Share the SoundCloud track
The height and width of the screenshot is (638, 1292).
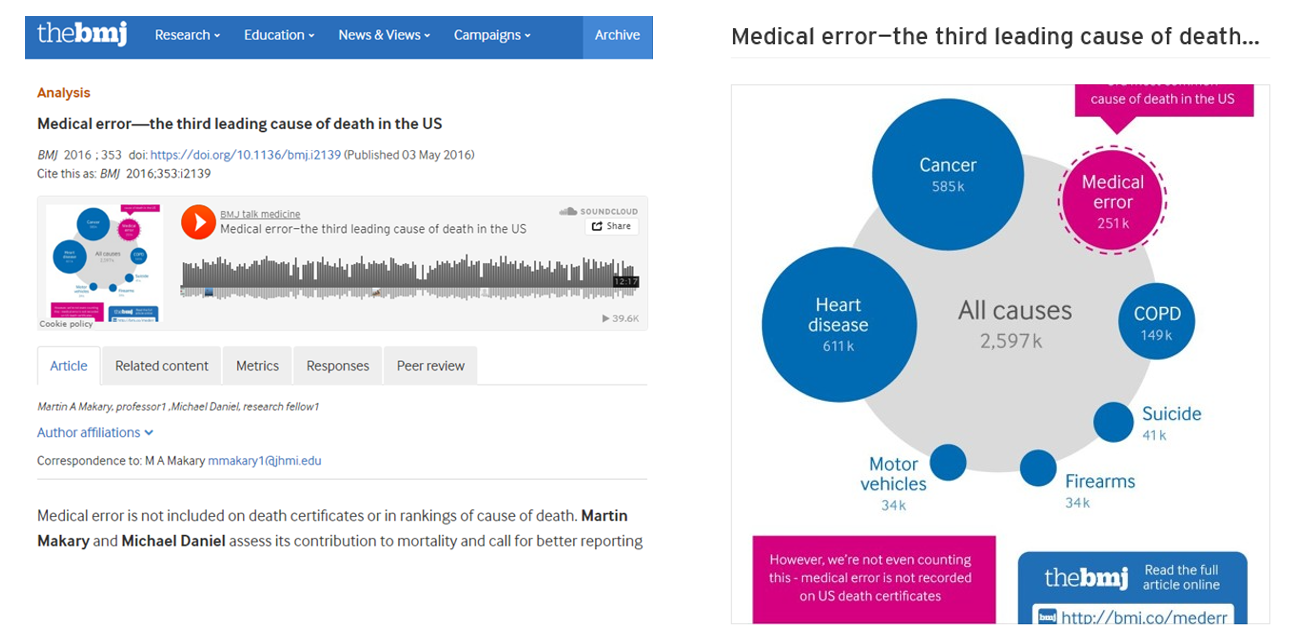(x=611, y=226)
